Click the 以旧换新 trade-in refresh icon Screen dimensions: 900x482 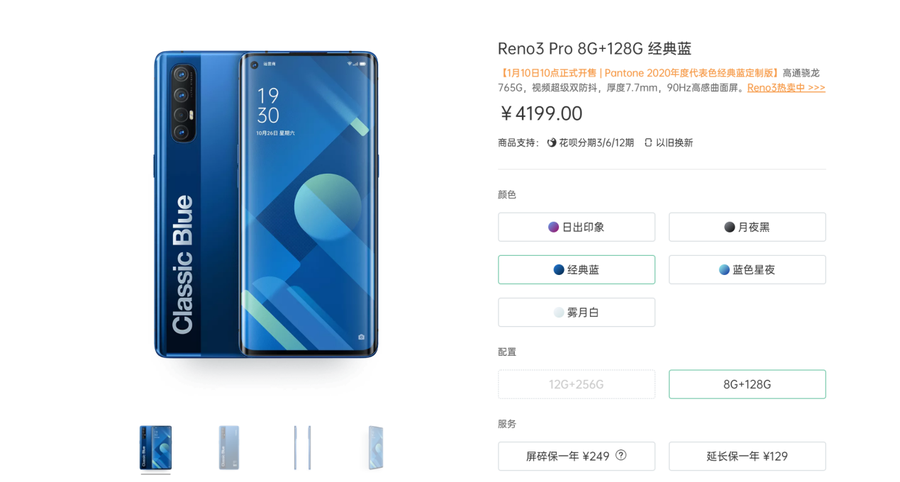click(648, 143)
